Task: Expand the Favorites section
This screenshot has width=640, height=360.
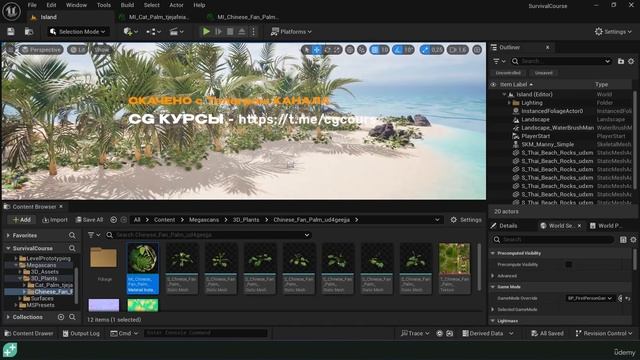Action: pyautogui.click(x=8, y=236)
